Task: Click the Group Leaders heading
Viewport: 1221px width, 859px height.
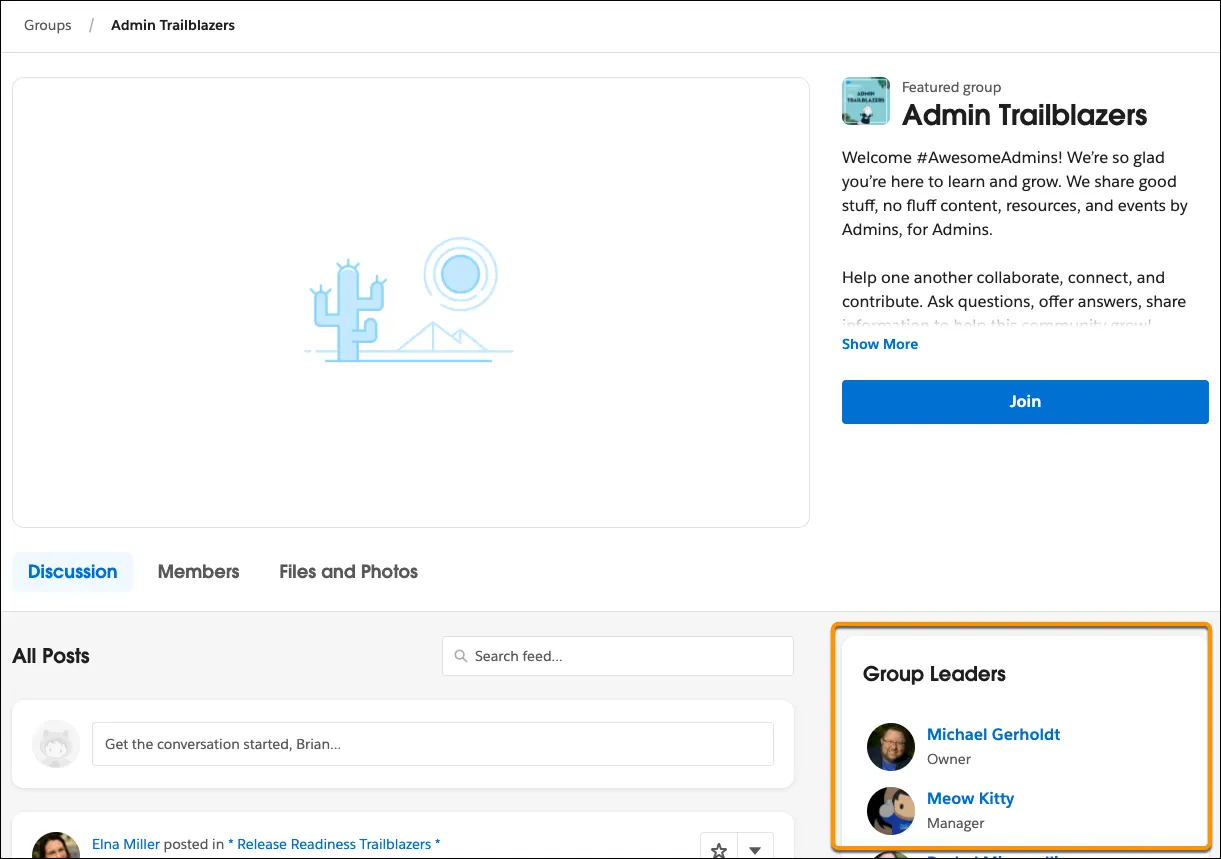Action: tap(934, 674)
